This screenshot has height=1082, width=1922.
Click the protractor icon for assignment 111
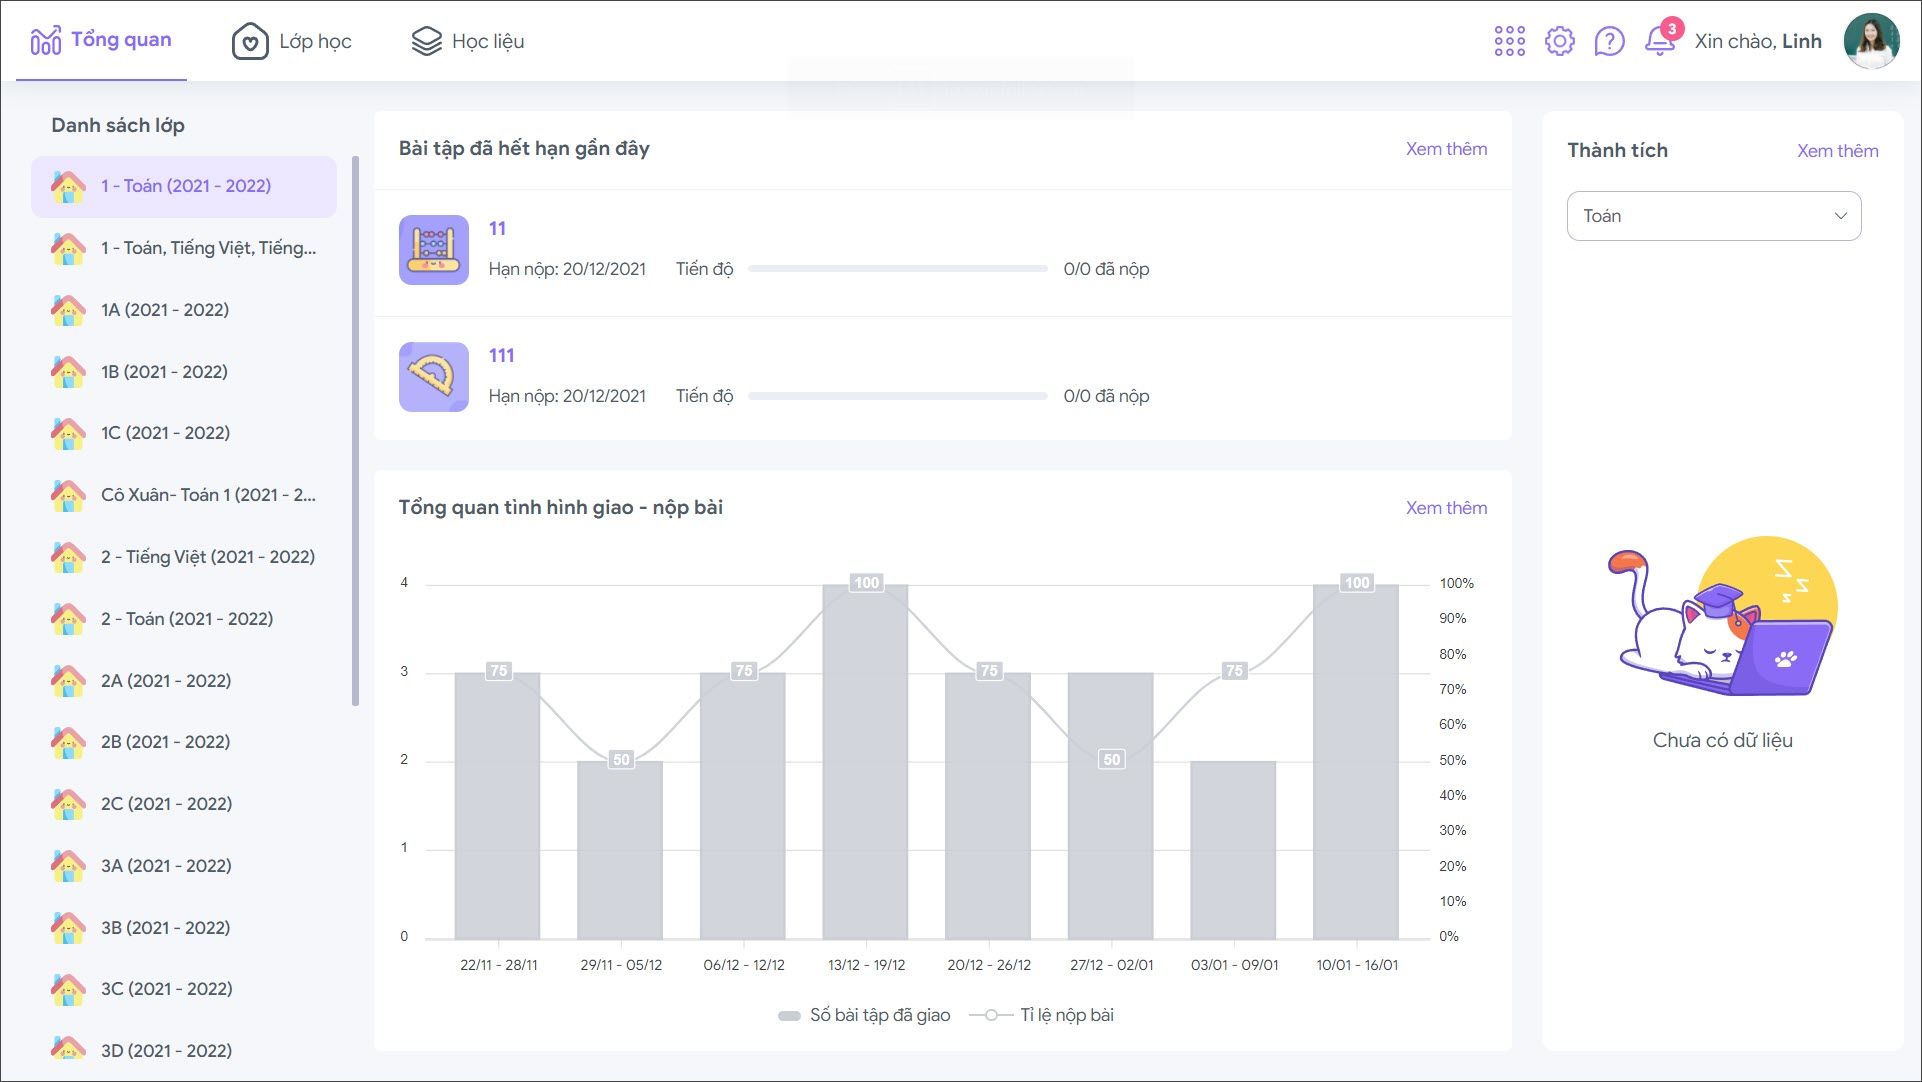point(433,376)
